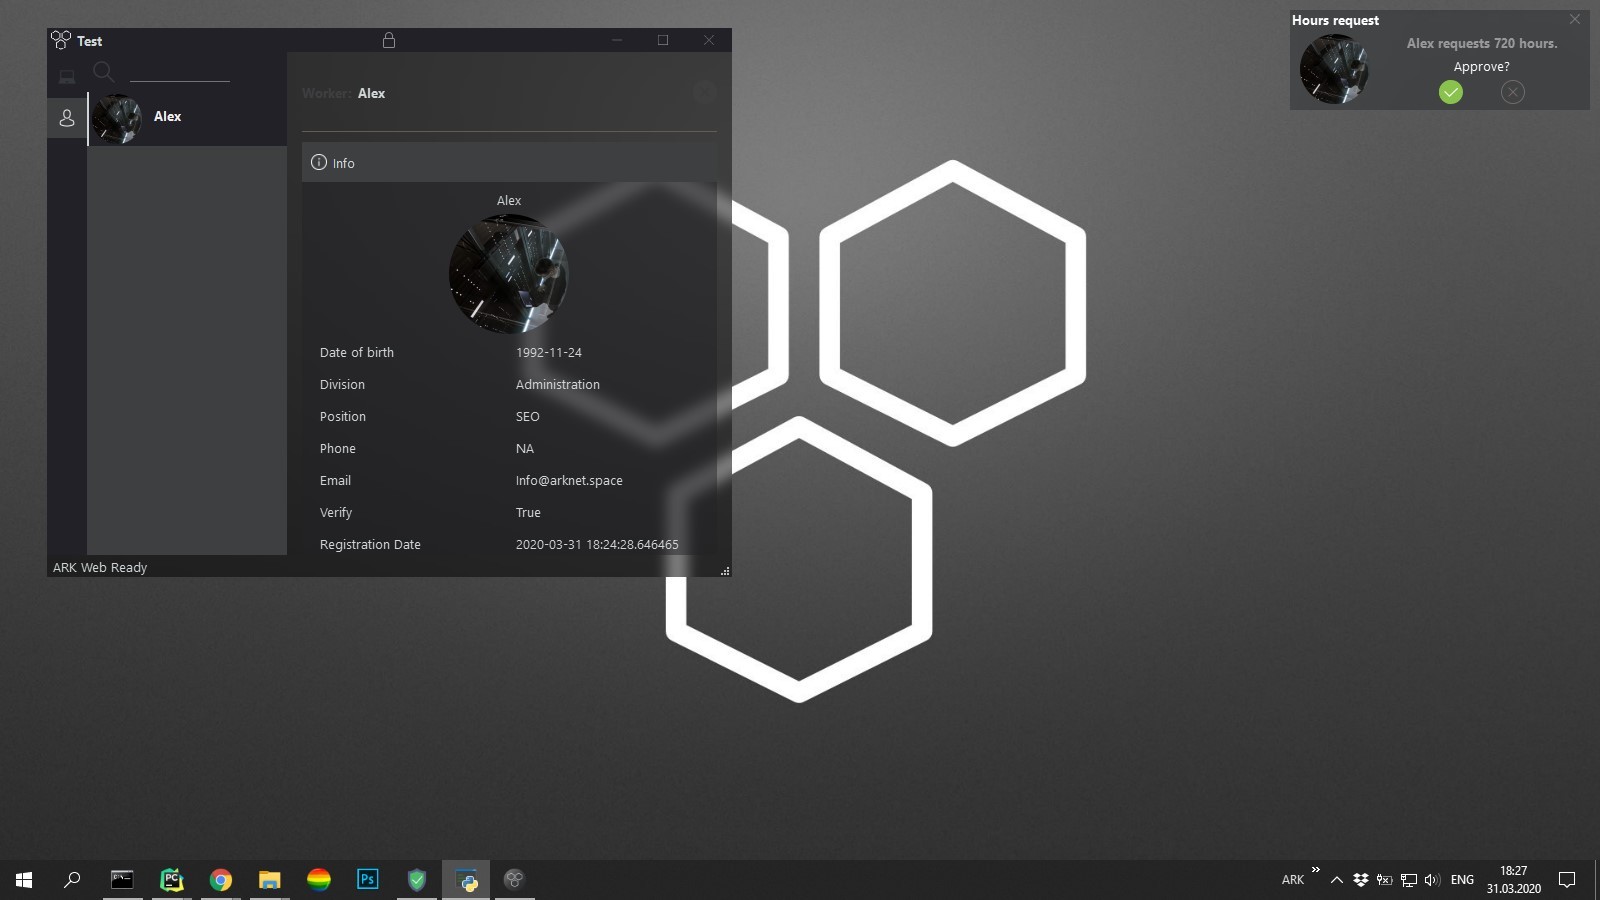1600x900 pixels.
Task: Switch the ENG input language
Action: click(1462, 880)
